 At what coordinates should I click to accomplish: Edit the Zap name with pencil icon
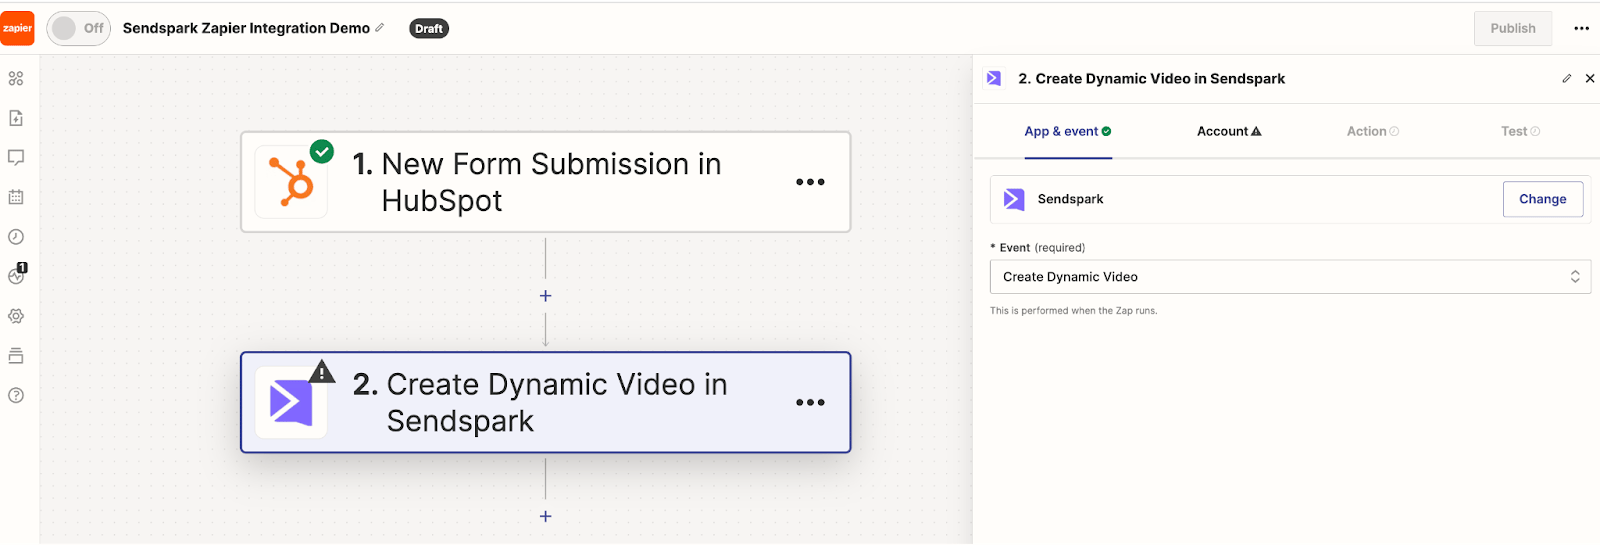click(380, 28)
